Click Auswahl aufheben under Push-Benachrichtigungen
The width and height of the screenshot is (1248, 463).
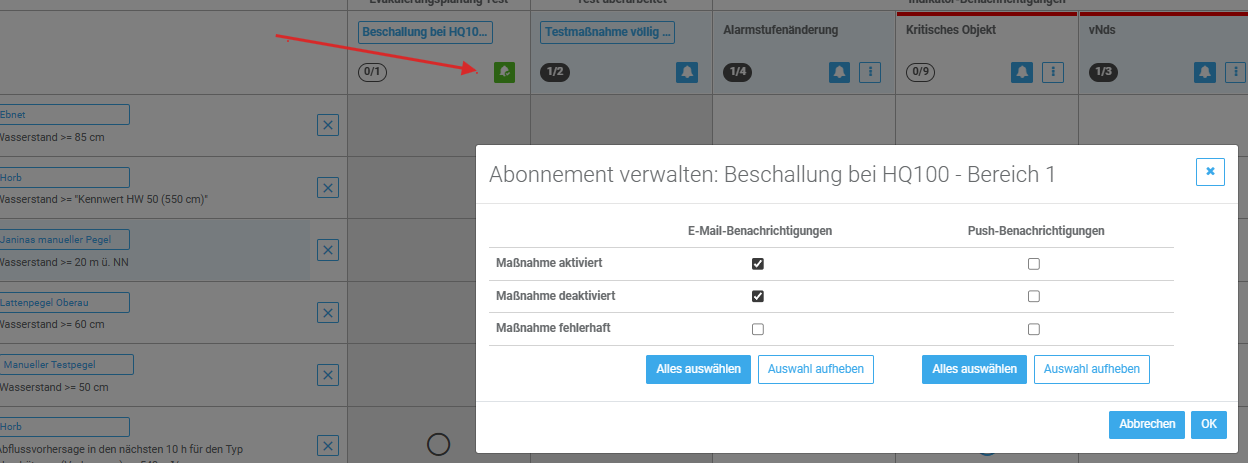click(x=1091, y=369)
